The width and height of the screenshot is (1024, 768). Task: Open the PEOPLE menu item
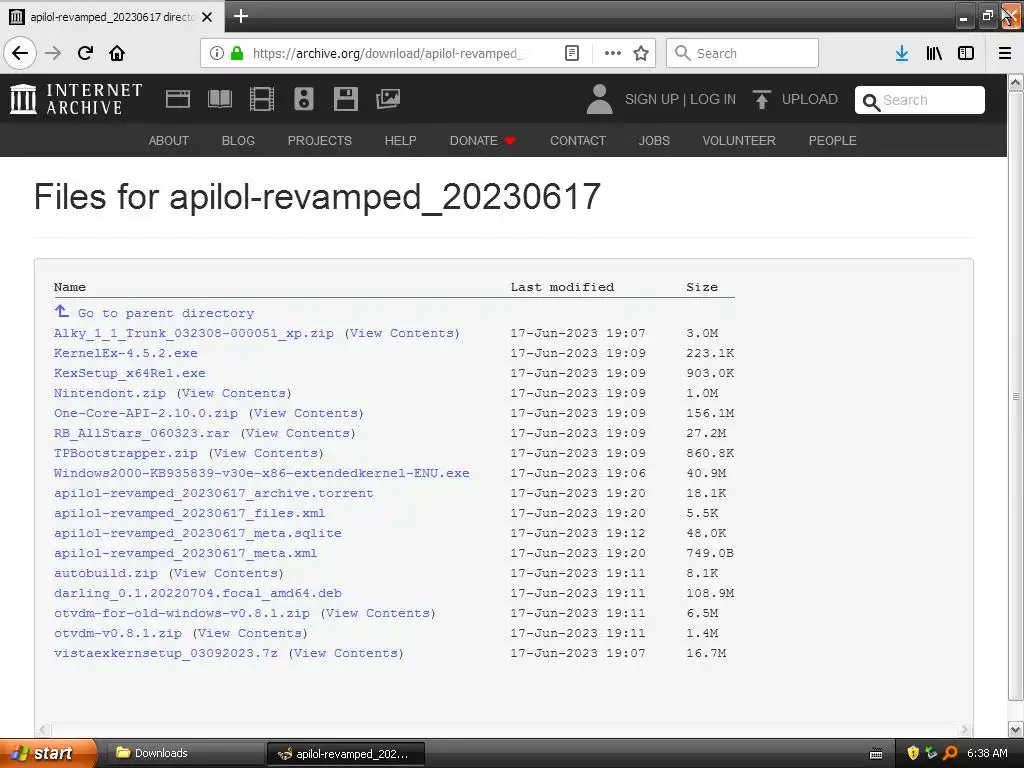point(833,140)
